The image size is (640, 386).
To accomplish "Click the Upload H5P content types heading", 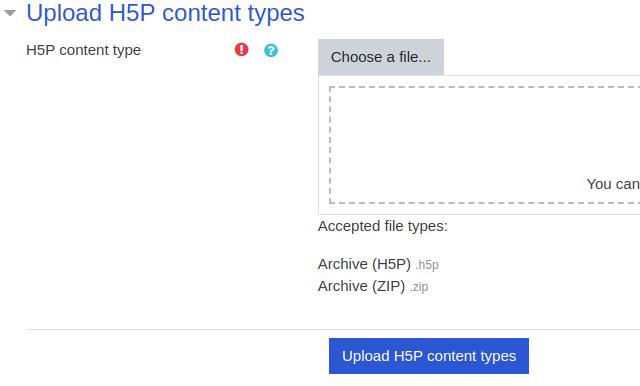I will point(165,13).
